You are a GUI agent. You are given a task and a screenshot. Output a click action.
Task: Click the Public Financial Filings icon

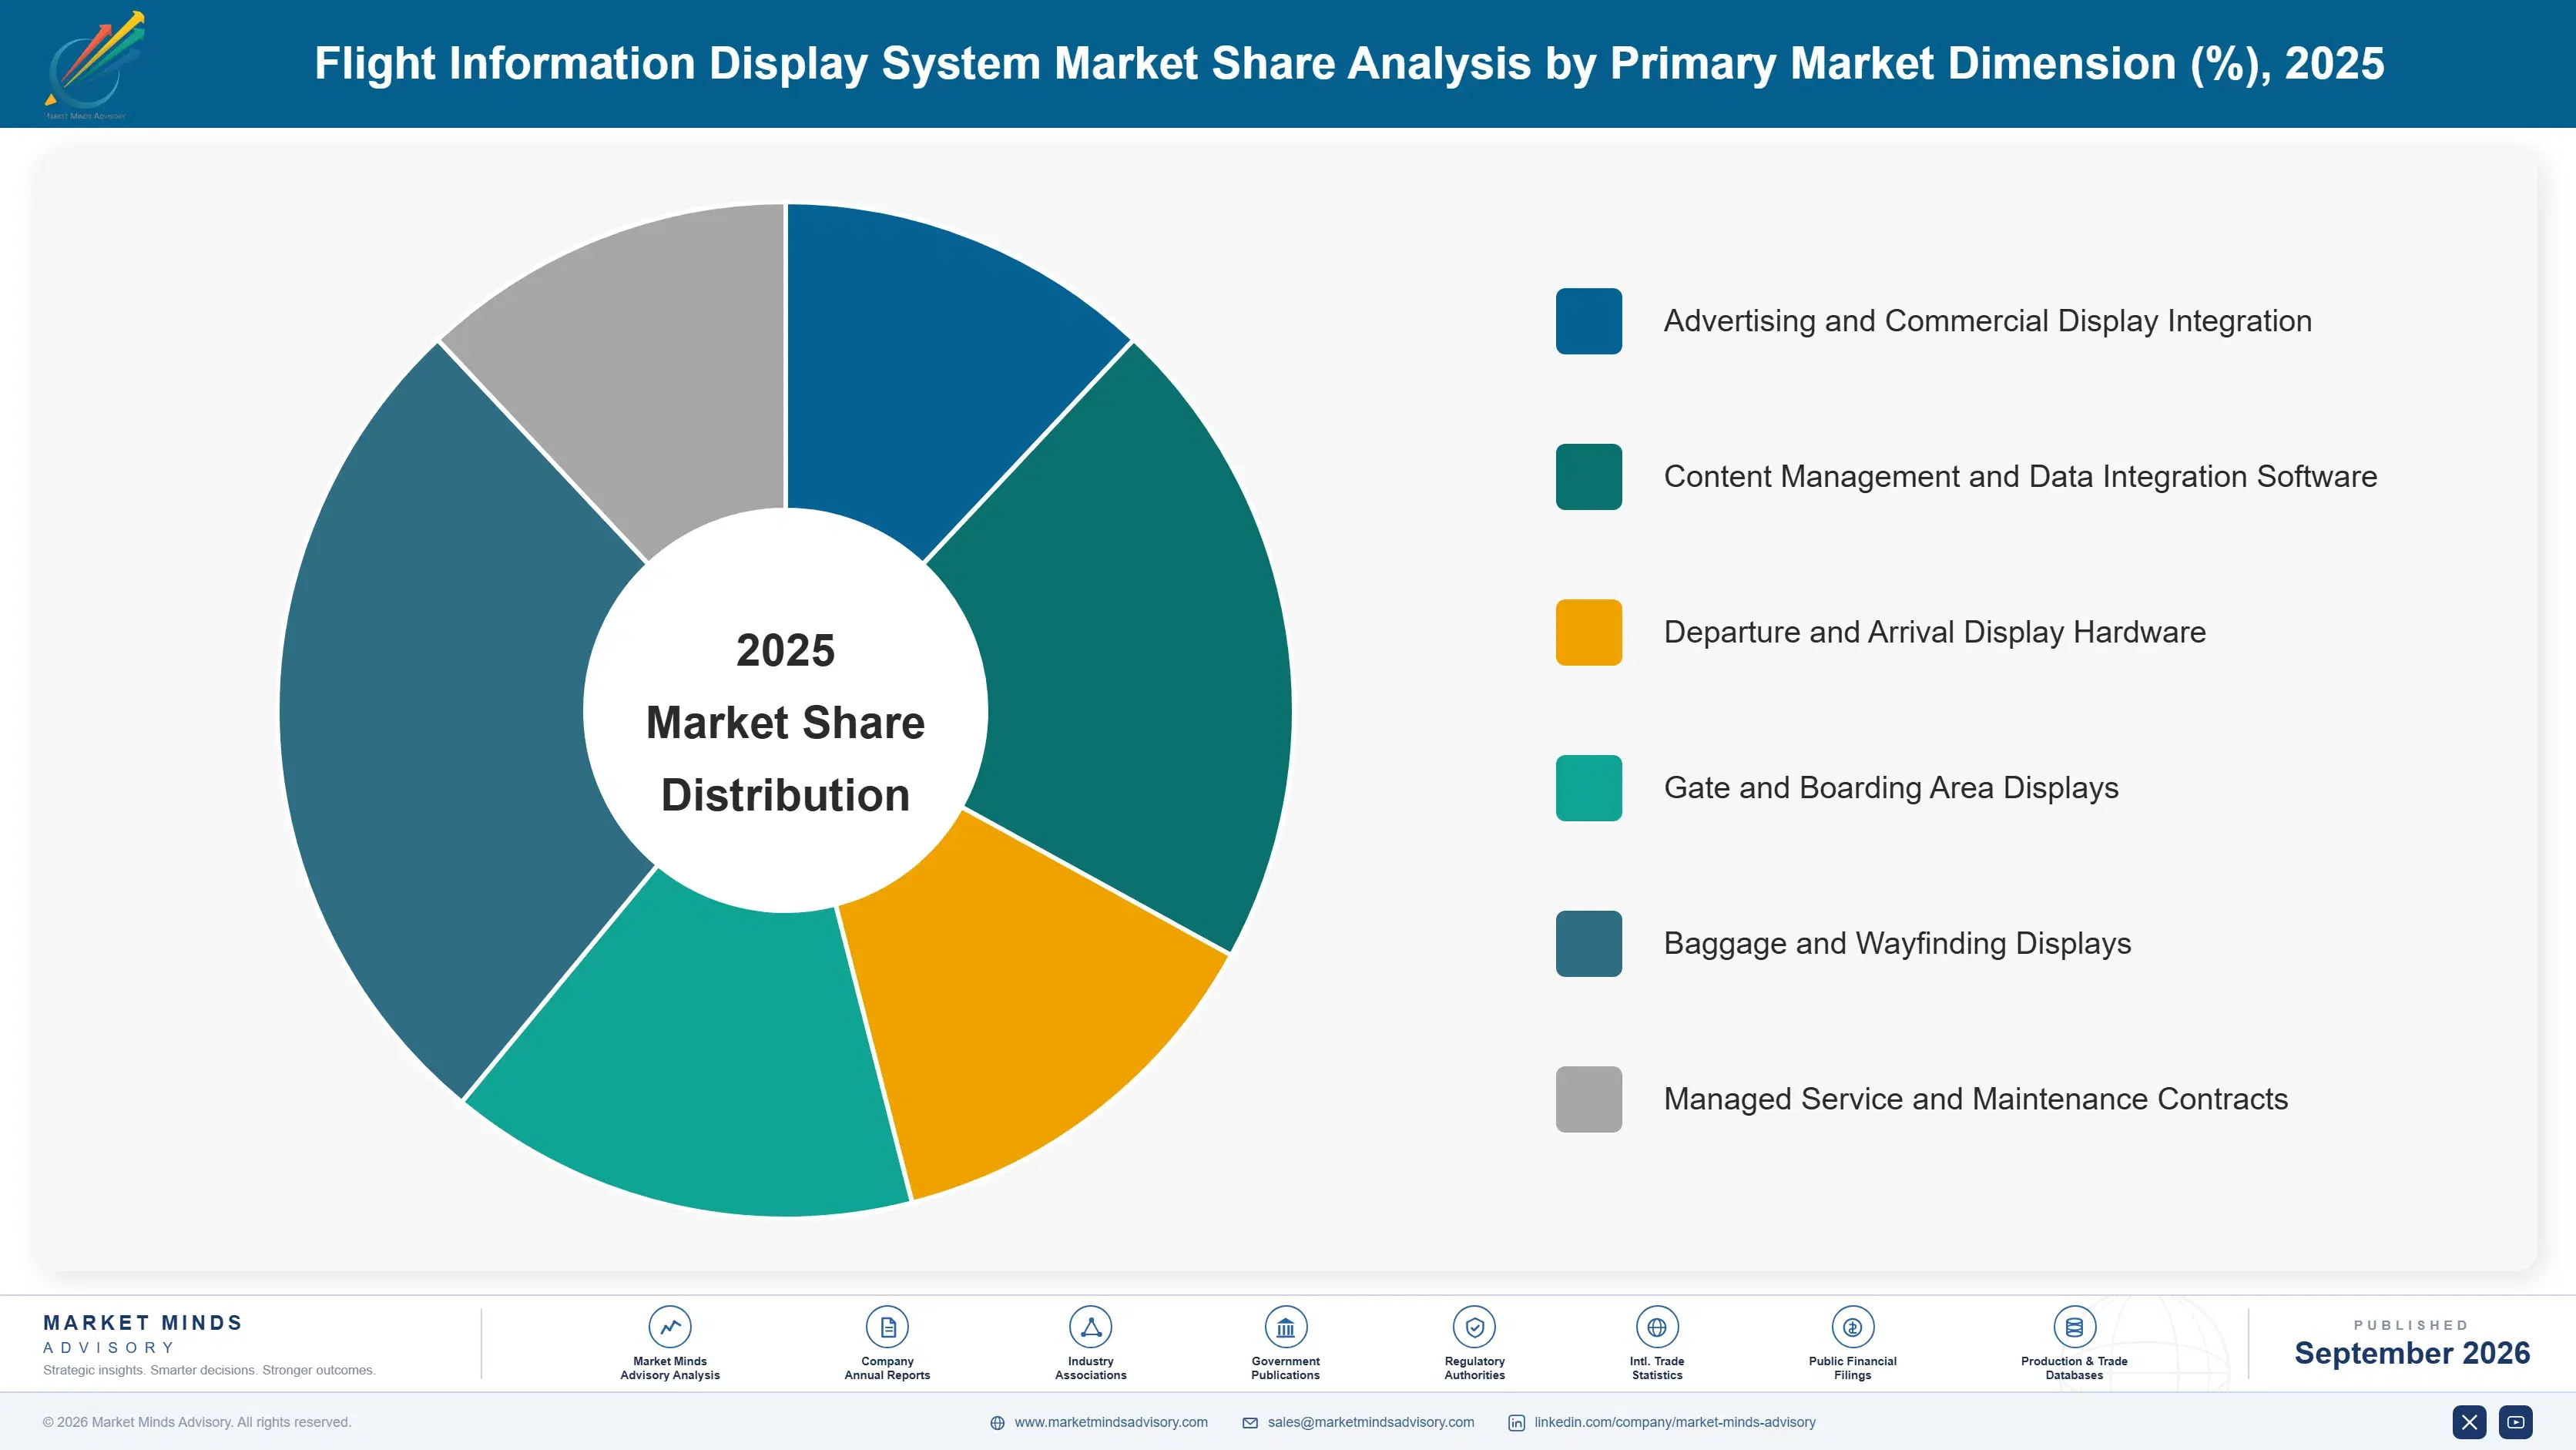[x=1852, y=1327]
